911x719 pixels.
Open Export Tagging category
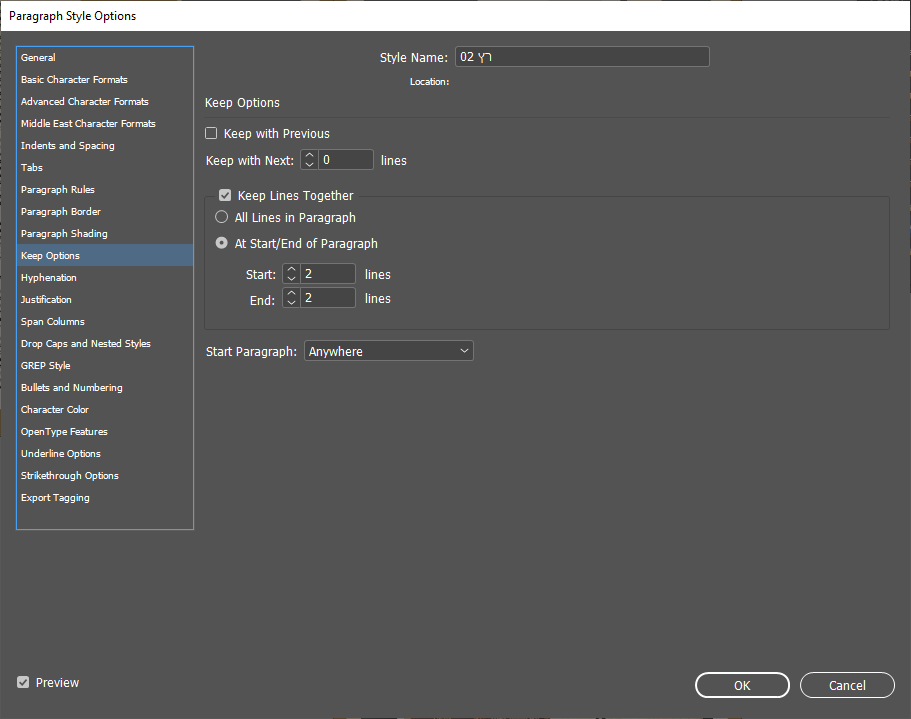point(105,498)
